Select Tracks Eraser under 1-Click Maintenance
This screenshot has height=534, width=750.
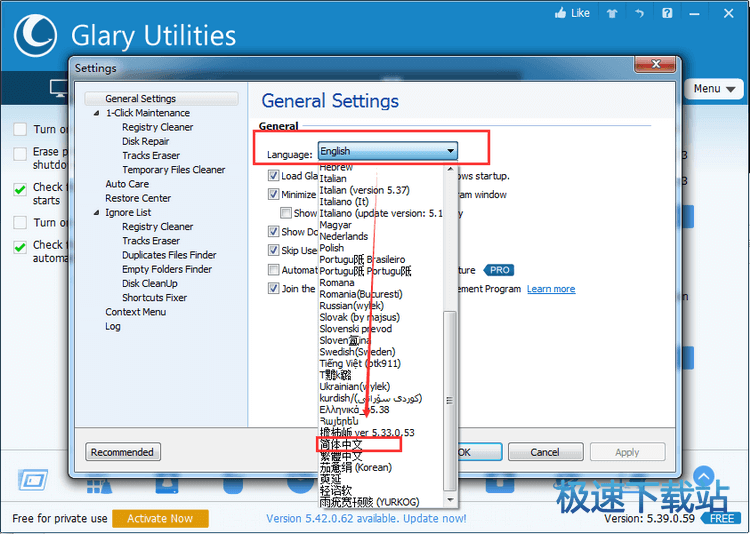(x=151, y=156)
